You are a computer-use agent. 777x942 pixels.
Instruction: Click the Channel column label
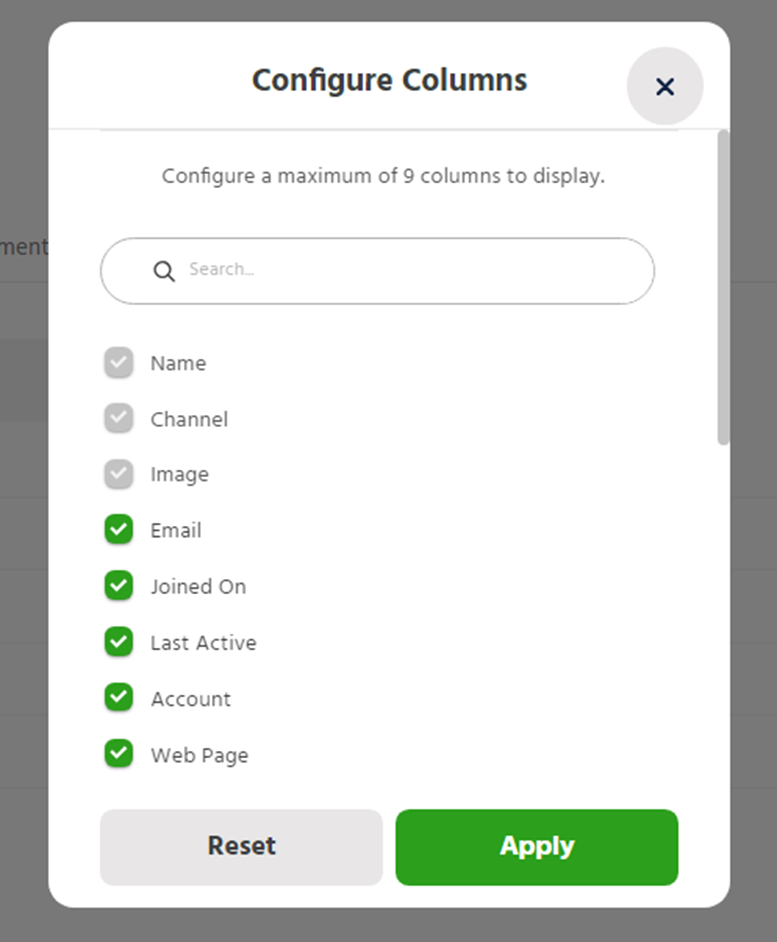[189, 419]
